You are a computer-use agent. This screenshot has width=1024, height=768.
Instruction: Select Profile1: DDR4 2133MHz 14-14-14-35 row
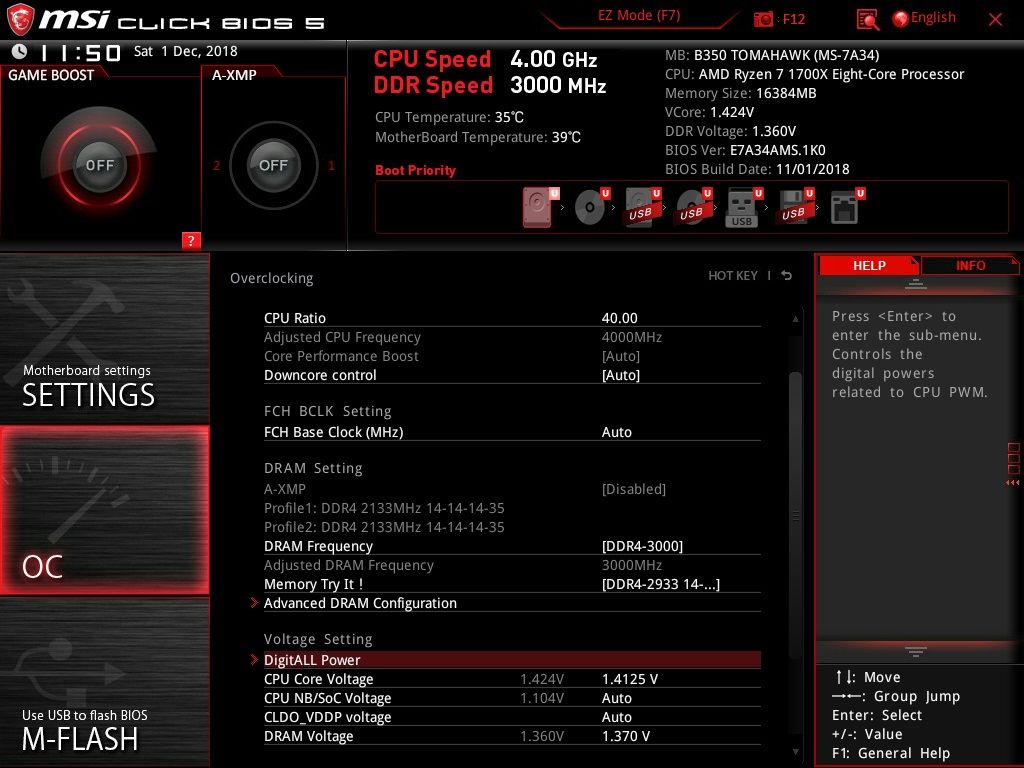point(512,508)
